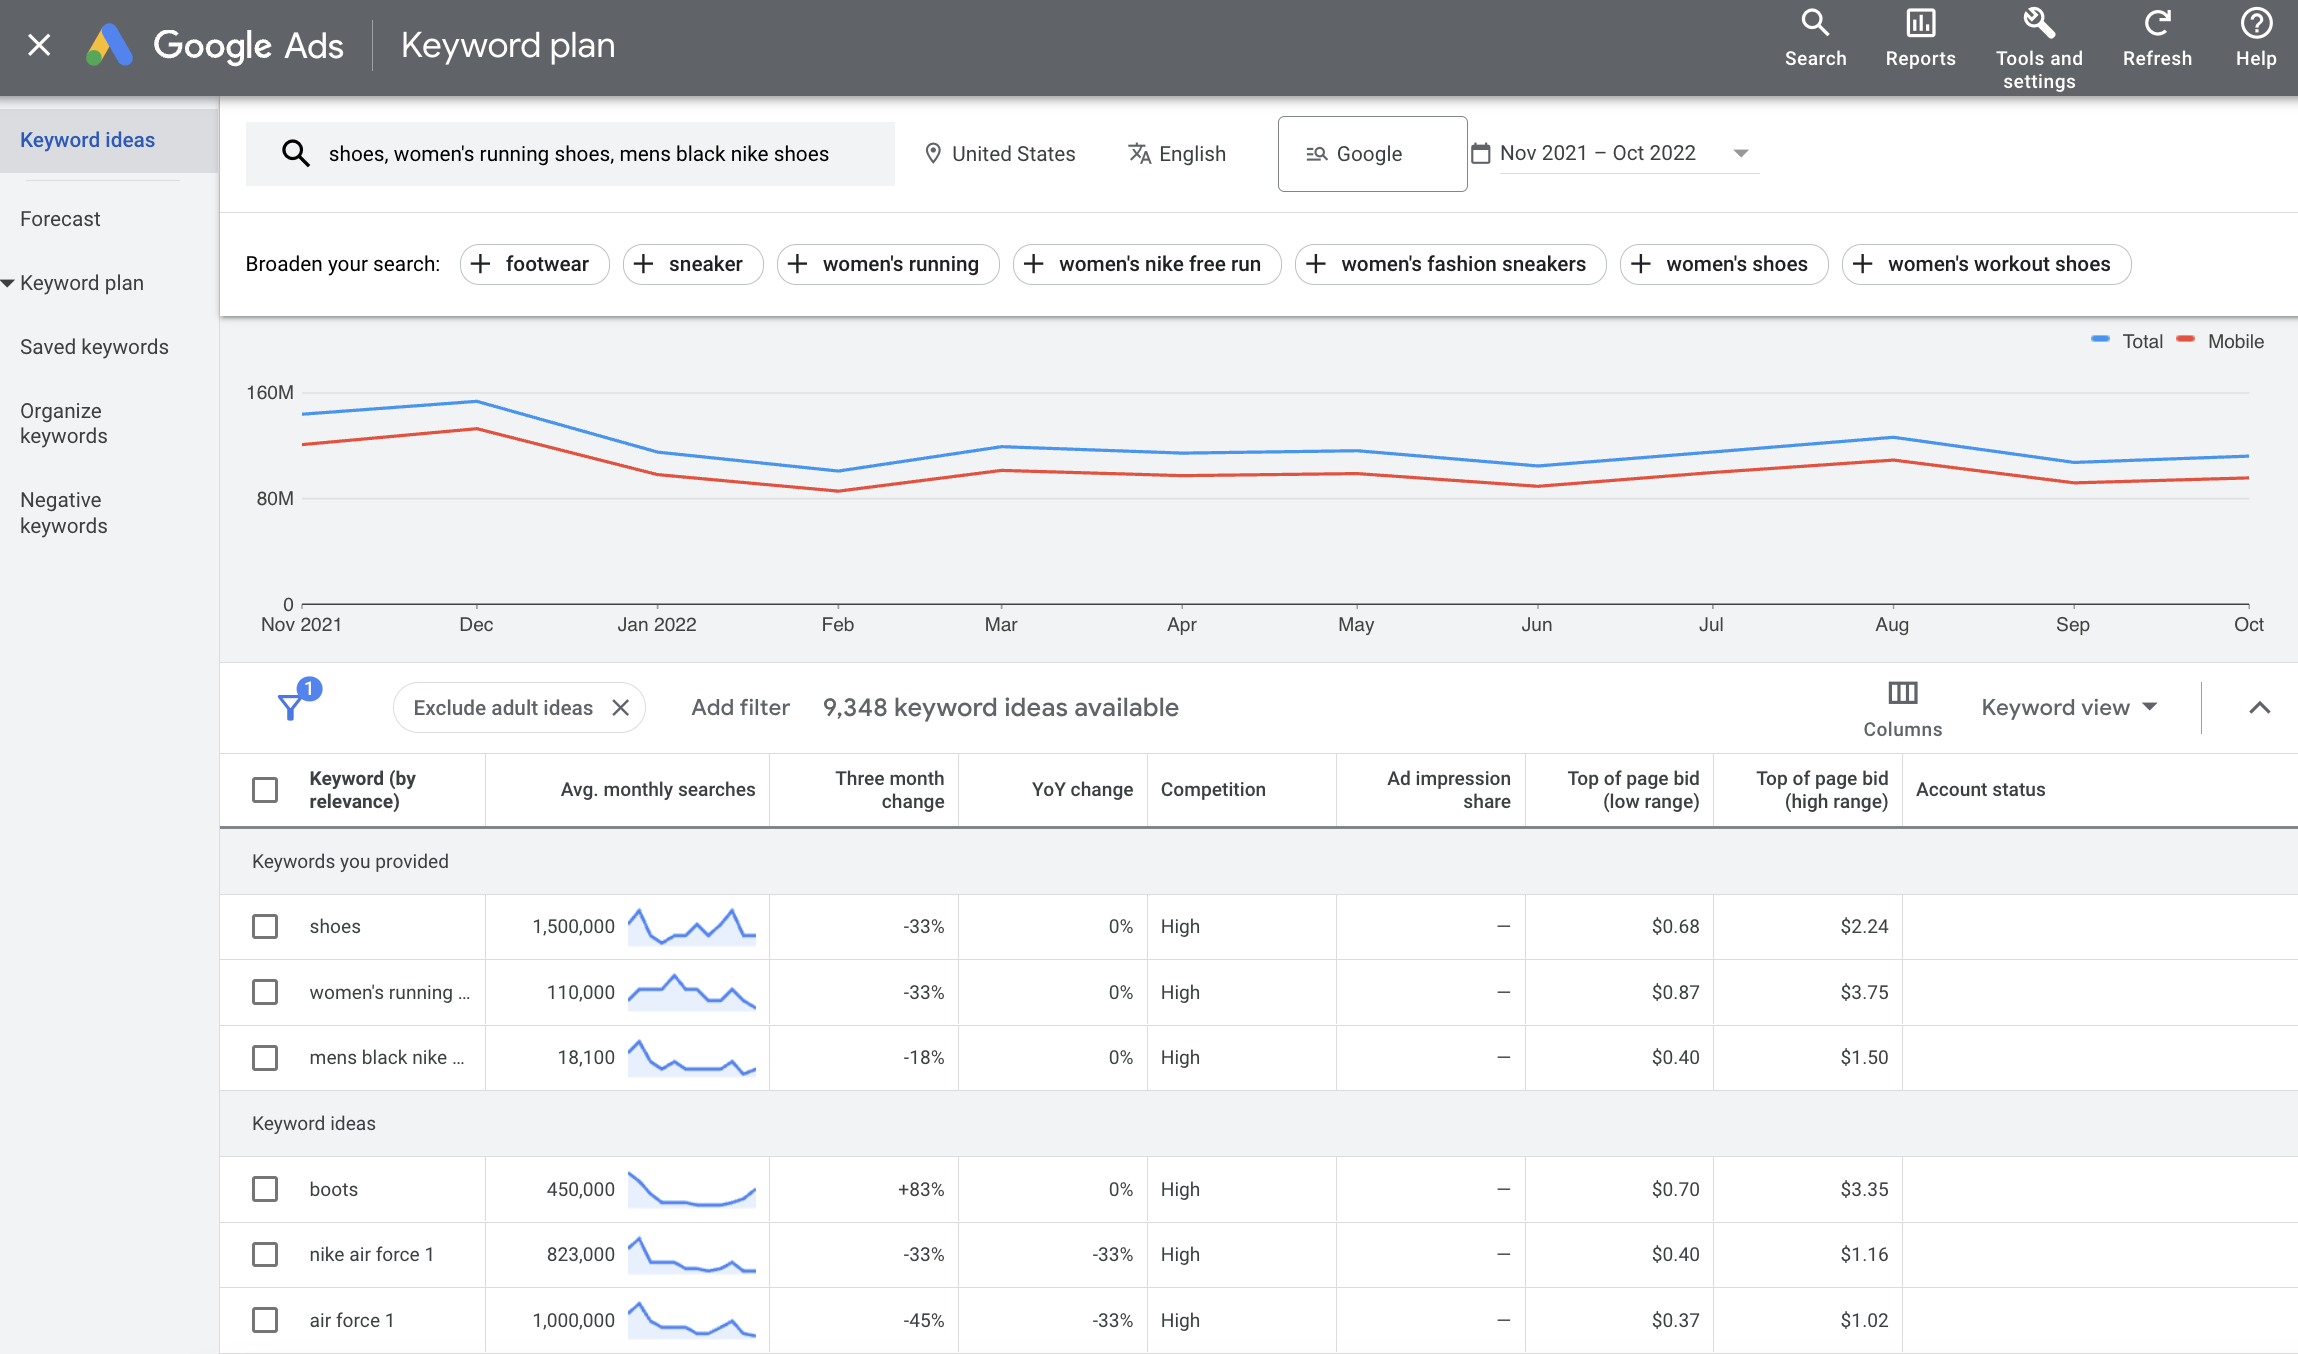Screen dimensions: 2298x1354
Task: Add the footwear broaden suggestion
Action: (534, 264)
